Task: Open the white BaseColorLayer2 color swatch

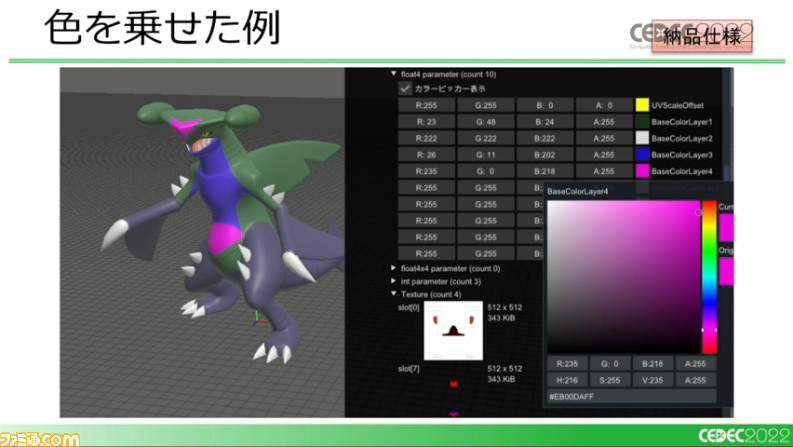Action: click(642, 138)
